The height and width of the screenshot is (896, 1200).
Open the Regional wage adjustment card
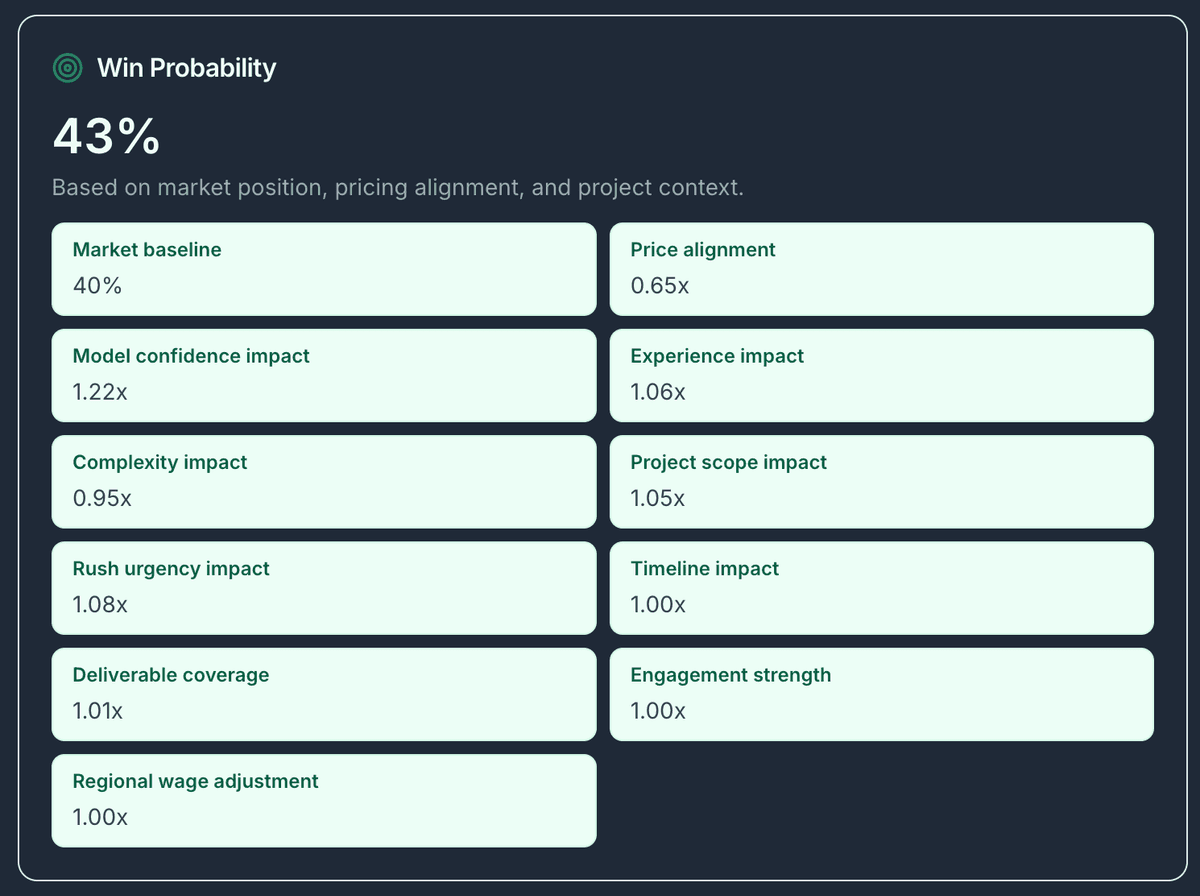pyautogui.click(x=323, y=800)
